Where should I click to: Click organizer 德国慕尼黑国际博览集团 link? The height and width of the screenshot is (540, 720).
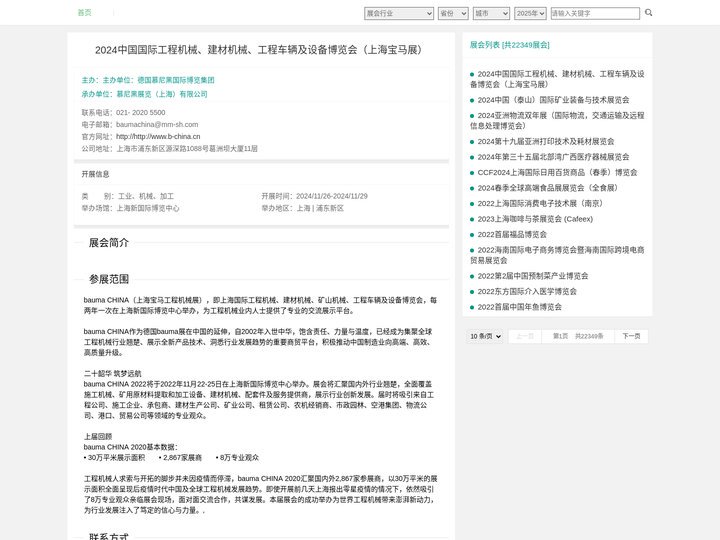tap(176, 80)
